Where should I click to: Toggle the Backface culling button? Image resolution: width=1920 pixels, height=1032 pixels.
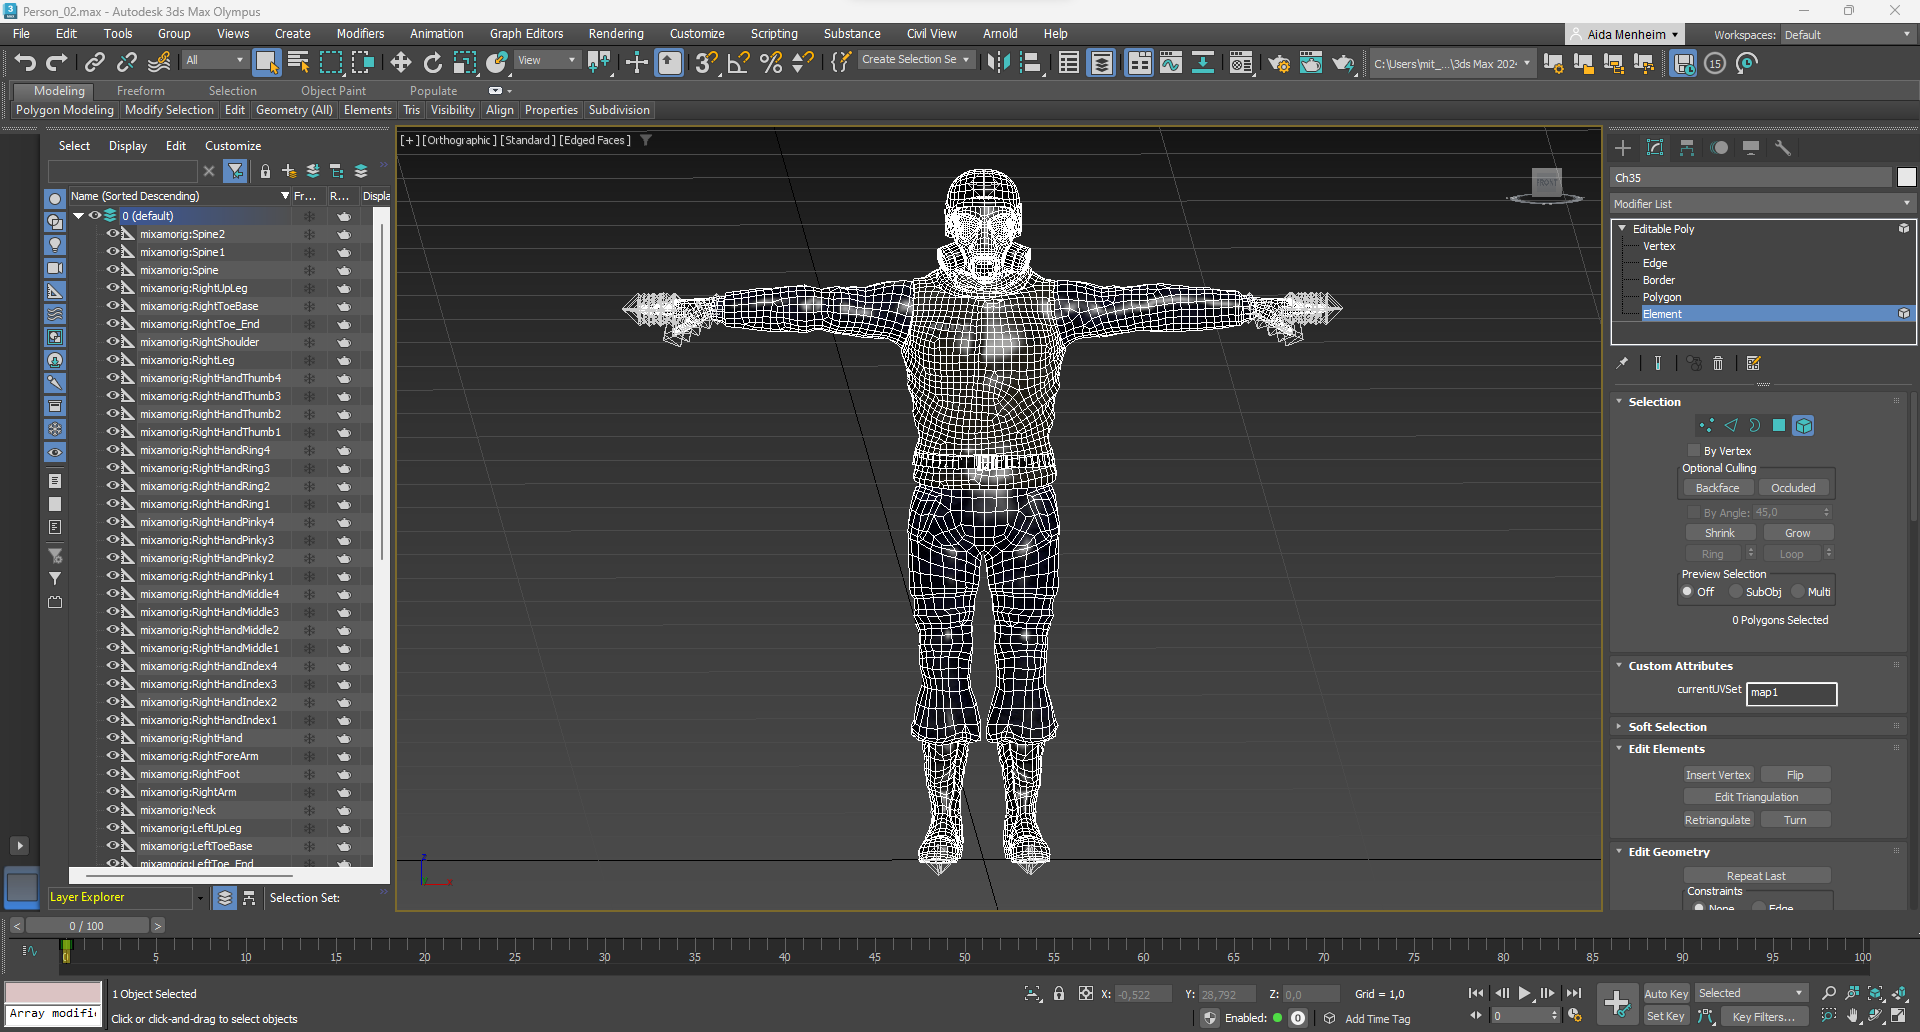[1717, 488]
